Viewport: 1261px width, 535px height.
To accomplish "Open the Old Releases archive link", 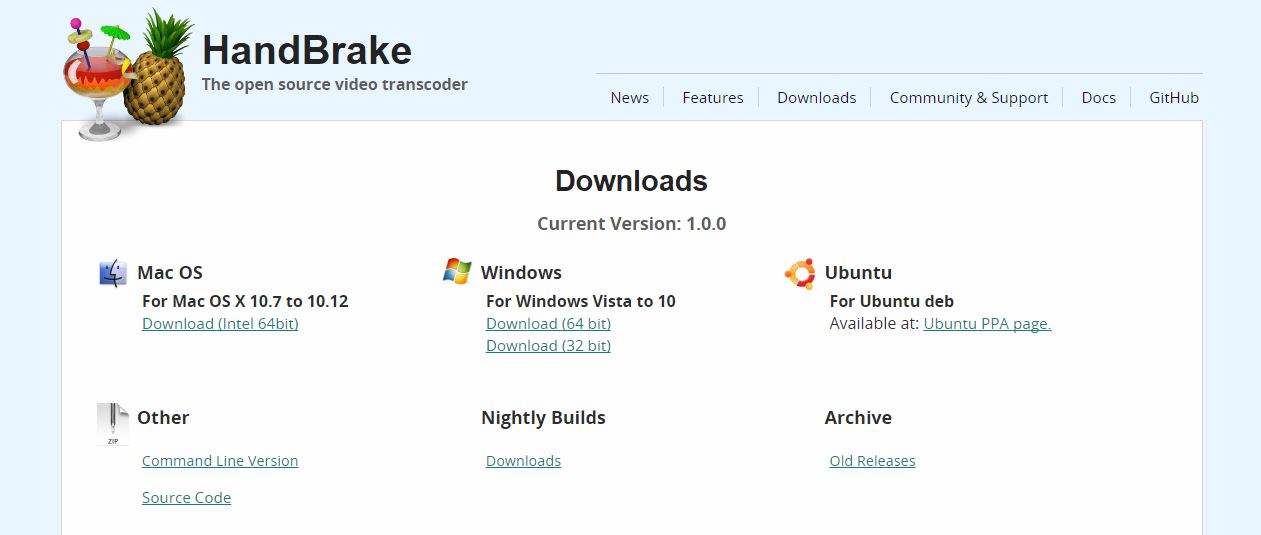I will (x=872, y=461).
